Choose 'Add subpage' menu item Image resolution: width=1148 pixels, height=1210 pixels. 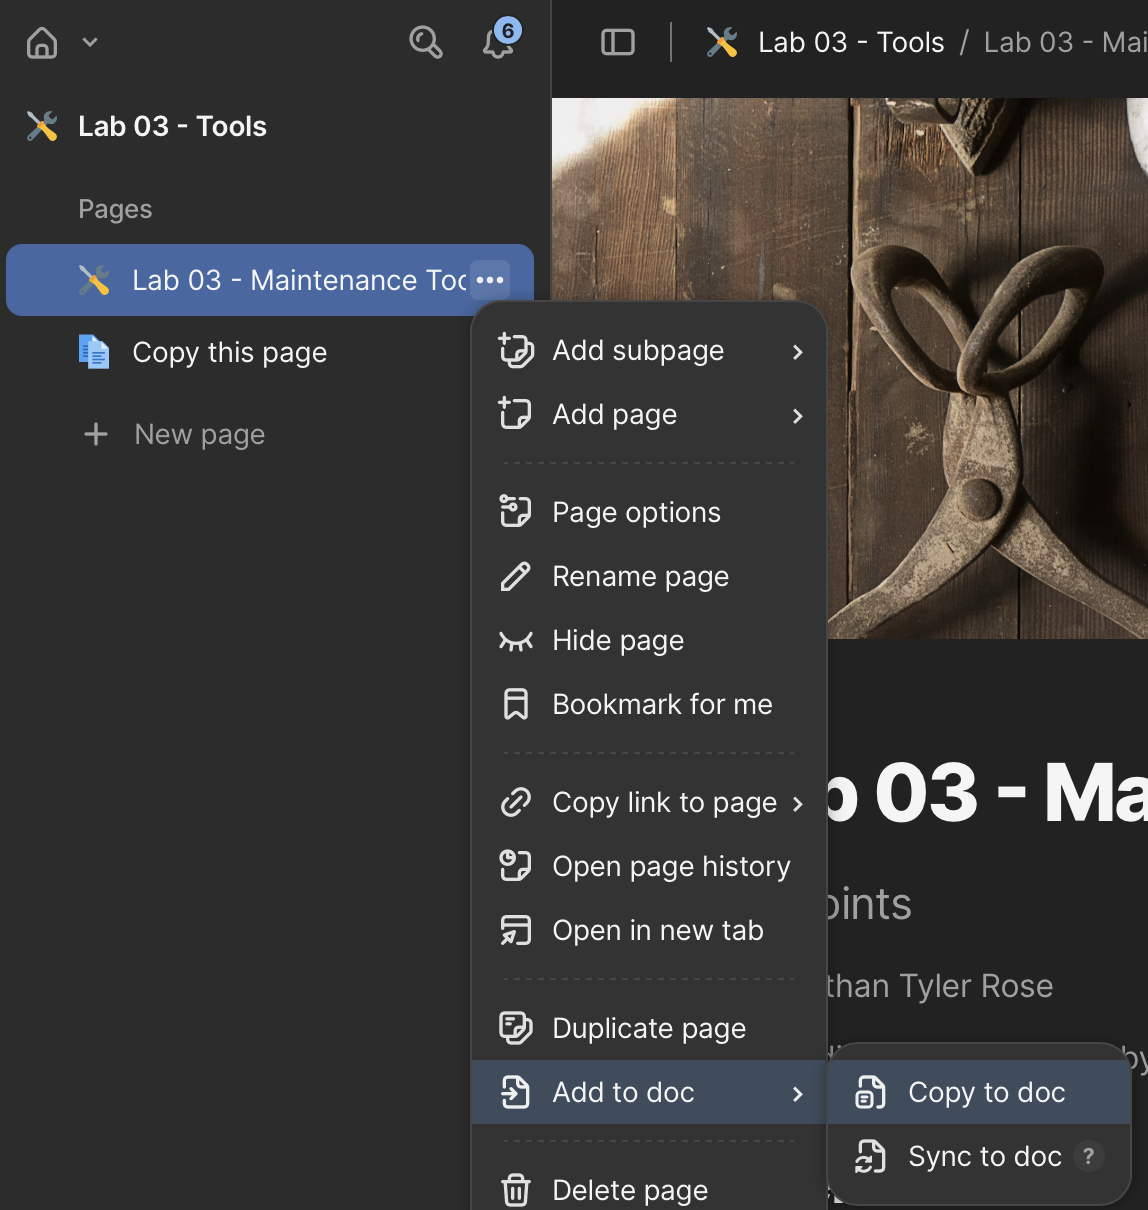tap(650, 351)
